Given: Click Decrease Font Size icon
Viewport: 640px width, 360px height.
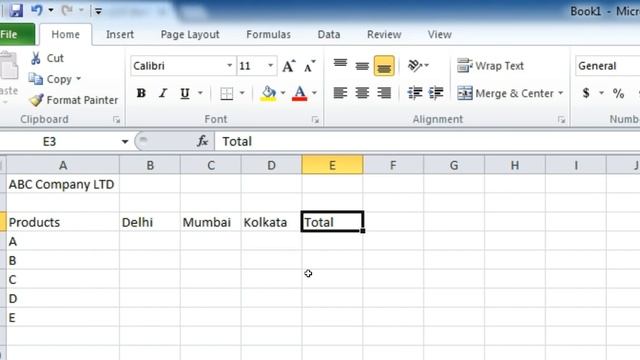Looking at the screenshot, I should click(x=310, y=66).
